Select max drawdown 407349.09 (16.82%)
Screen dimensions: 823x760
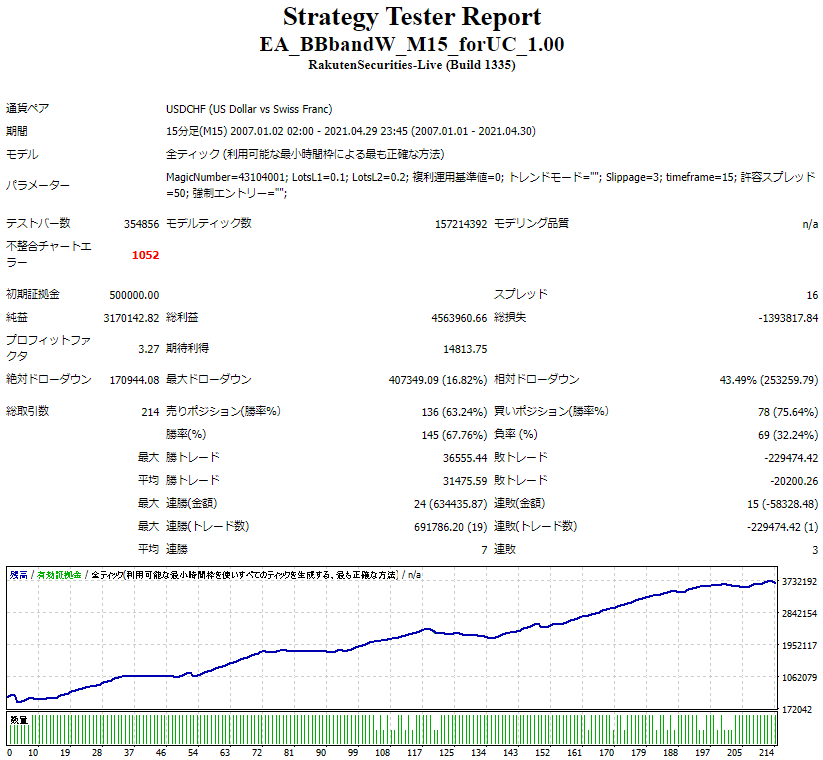(438, 380)
